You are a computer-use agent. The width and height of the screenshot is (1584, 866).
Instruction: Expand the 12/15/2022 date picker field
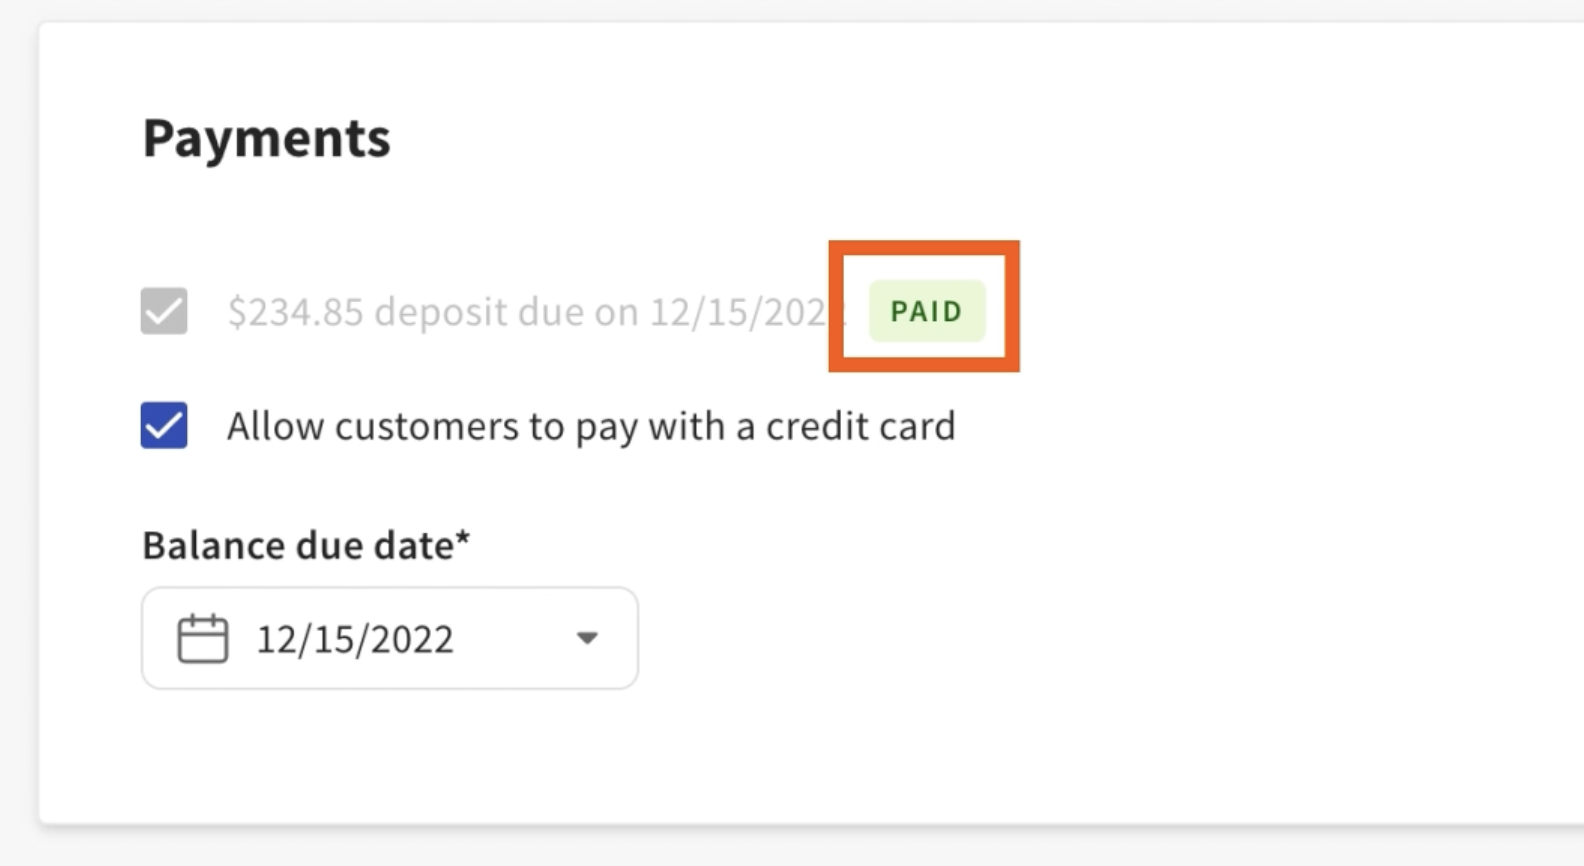click(389, 638)
